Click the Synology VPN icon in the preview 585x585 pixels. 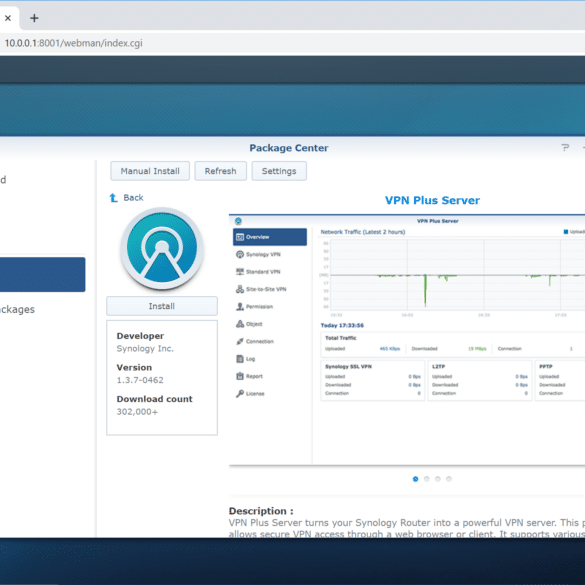(240, 254)
